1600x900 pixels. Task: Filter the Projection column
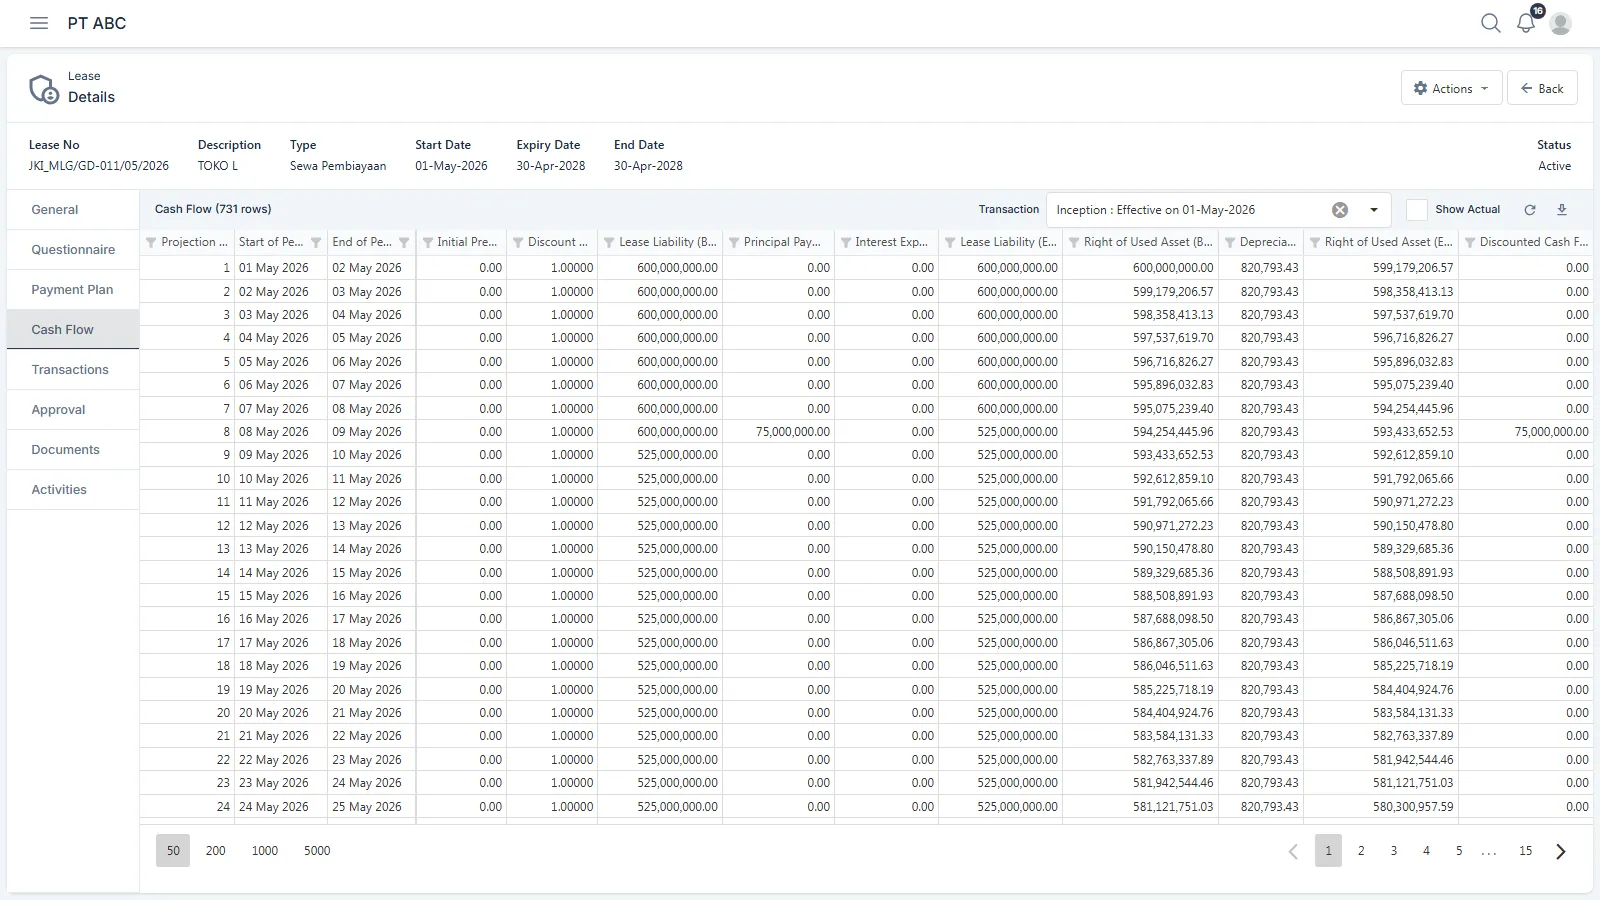(x=151, y=242)
